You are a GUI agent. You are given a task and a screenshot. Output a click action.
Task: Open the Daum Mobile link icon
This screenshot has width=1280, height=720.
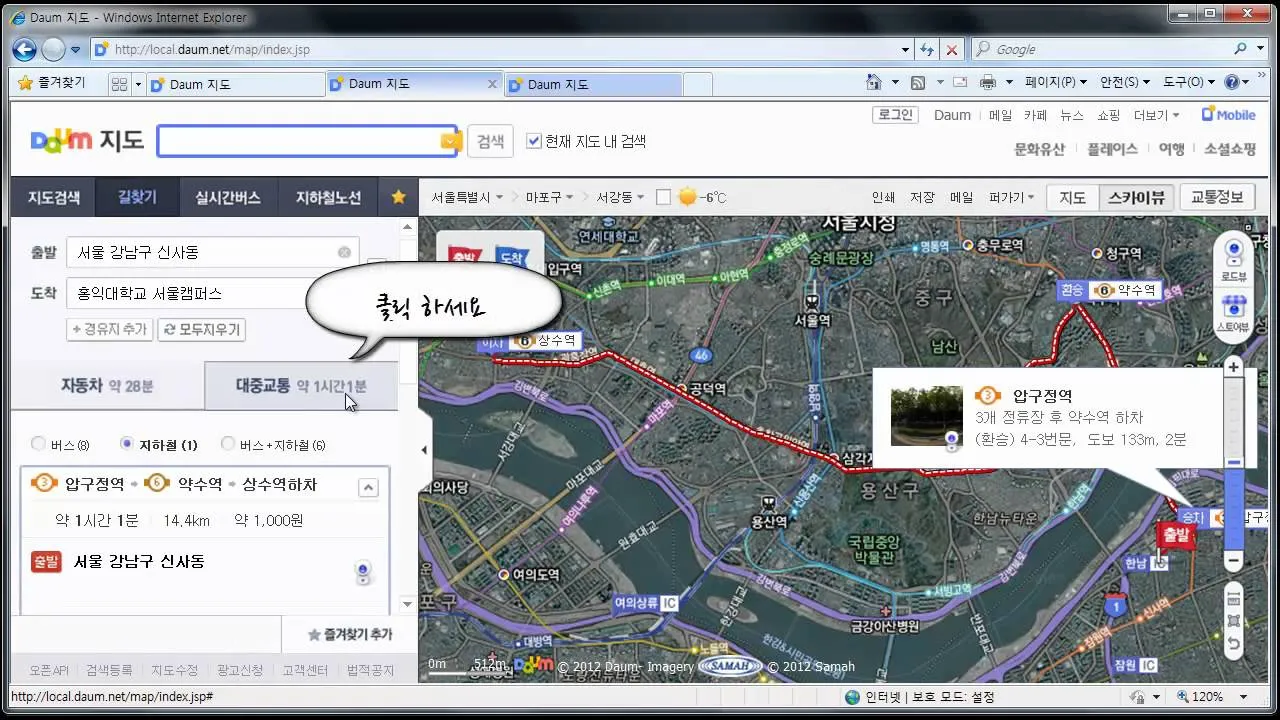1228,115
